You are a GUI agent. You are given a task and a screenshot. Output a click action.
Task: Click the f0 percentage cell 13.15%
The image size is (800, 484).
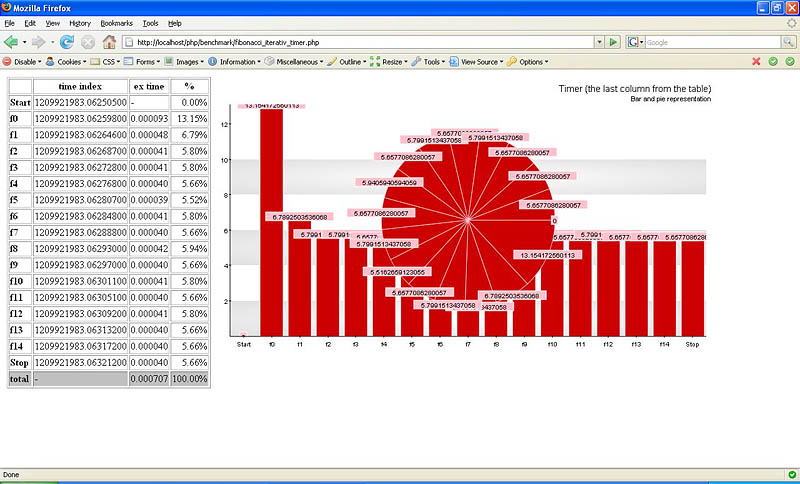189,119
